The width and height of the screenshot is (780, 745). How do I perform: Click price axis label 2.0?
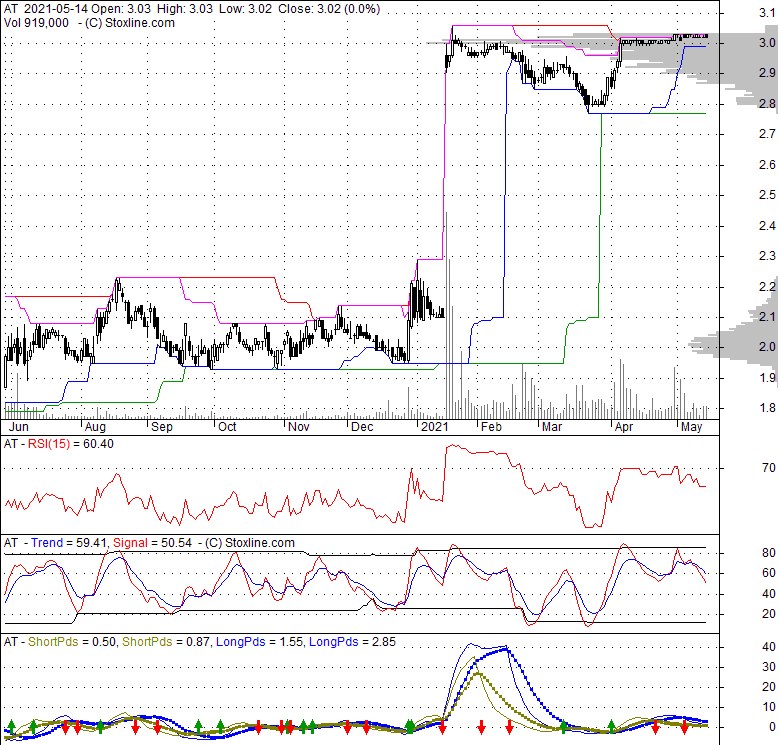tap(768, 347)
